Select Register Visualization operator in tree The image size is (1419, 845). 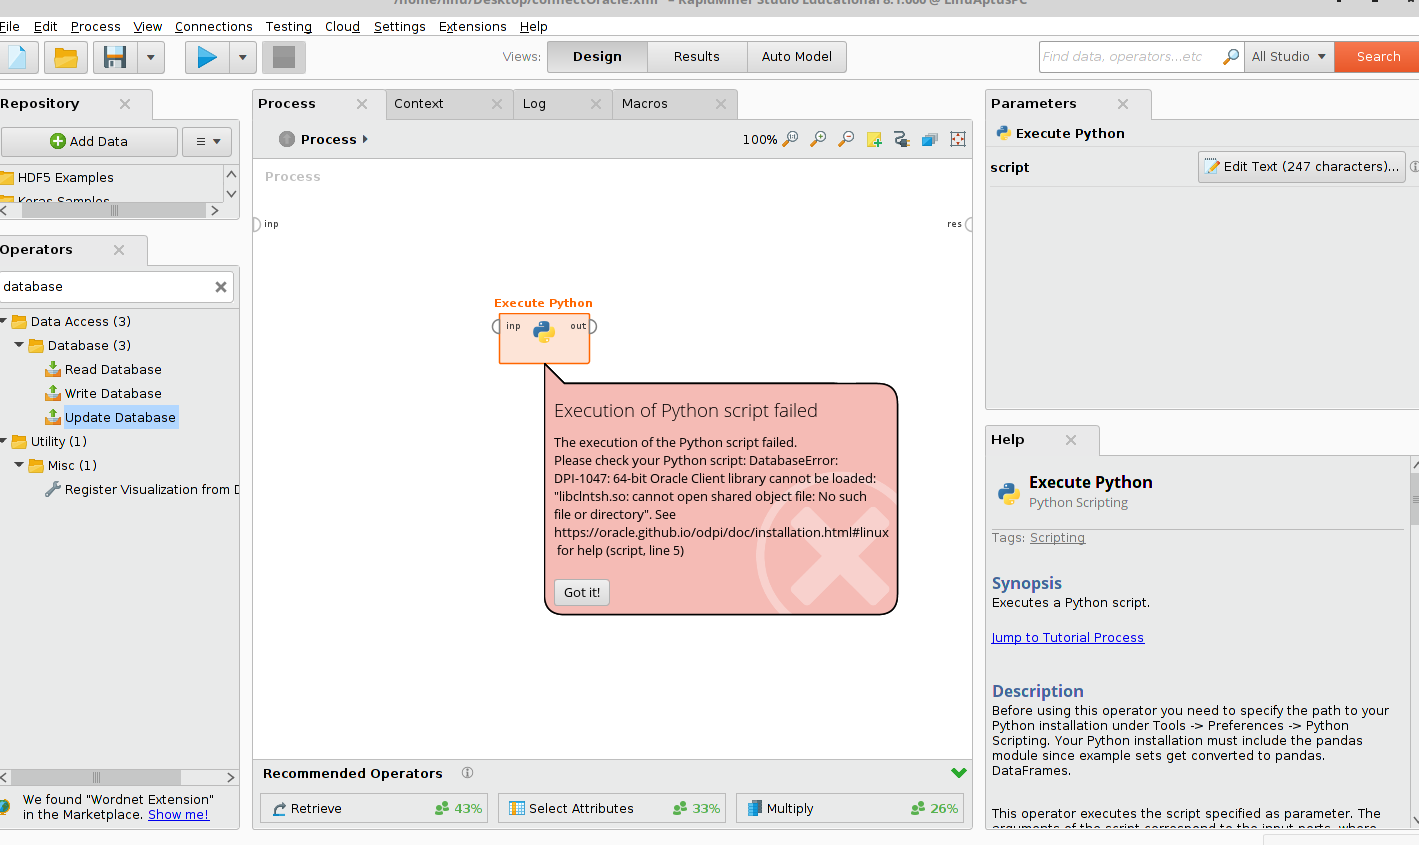[142, 489]
